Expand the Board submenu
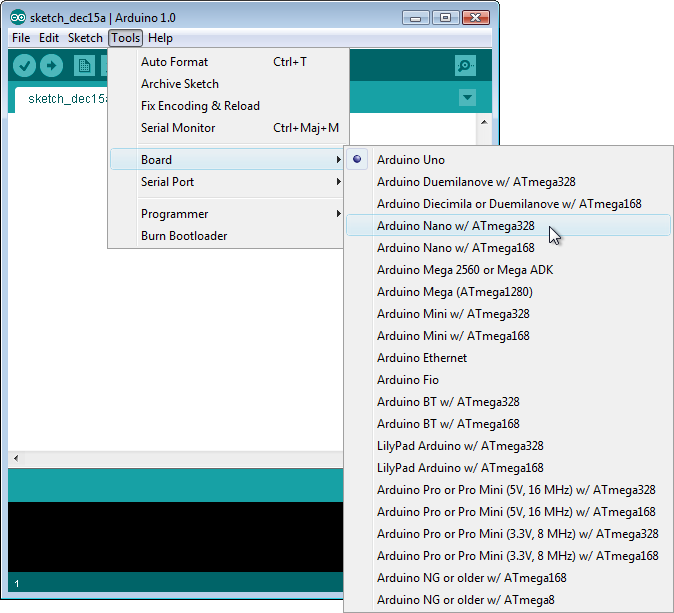Screen dimensions: 674x613 click(x=227, y=159)
